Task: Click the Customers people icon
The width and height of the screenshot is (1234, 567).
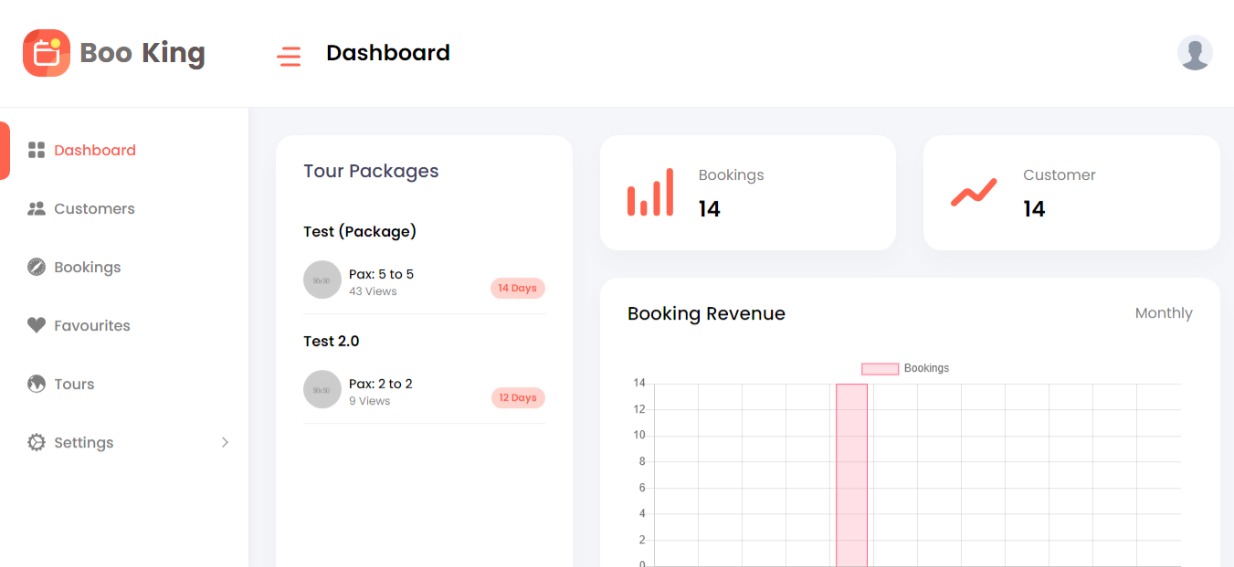Action: [x=37, y=209]
